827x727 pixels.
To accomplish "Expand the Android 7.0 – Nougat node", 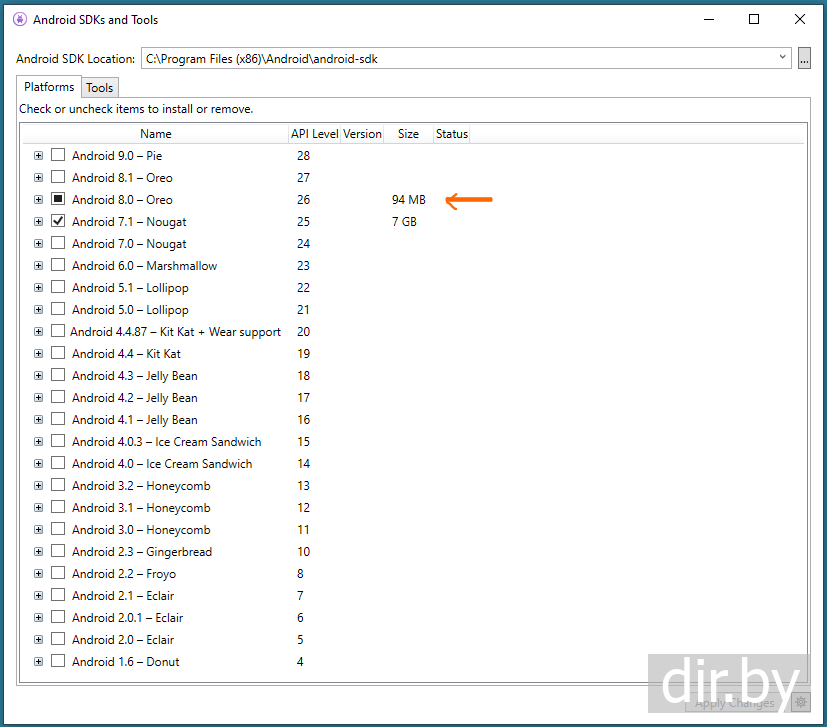I will pyautogui.click(x=38, y=243).
